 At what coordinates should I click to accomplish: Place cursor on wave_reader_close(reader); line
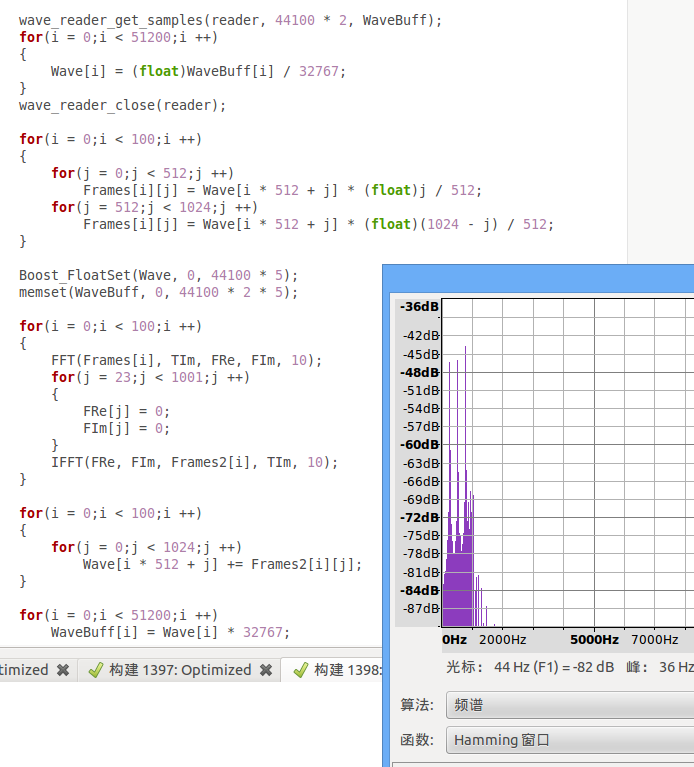(122, 106)
